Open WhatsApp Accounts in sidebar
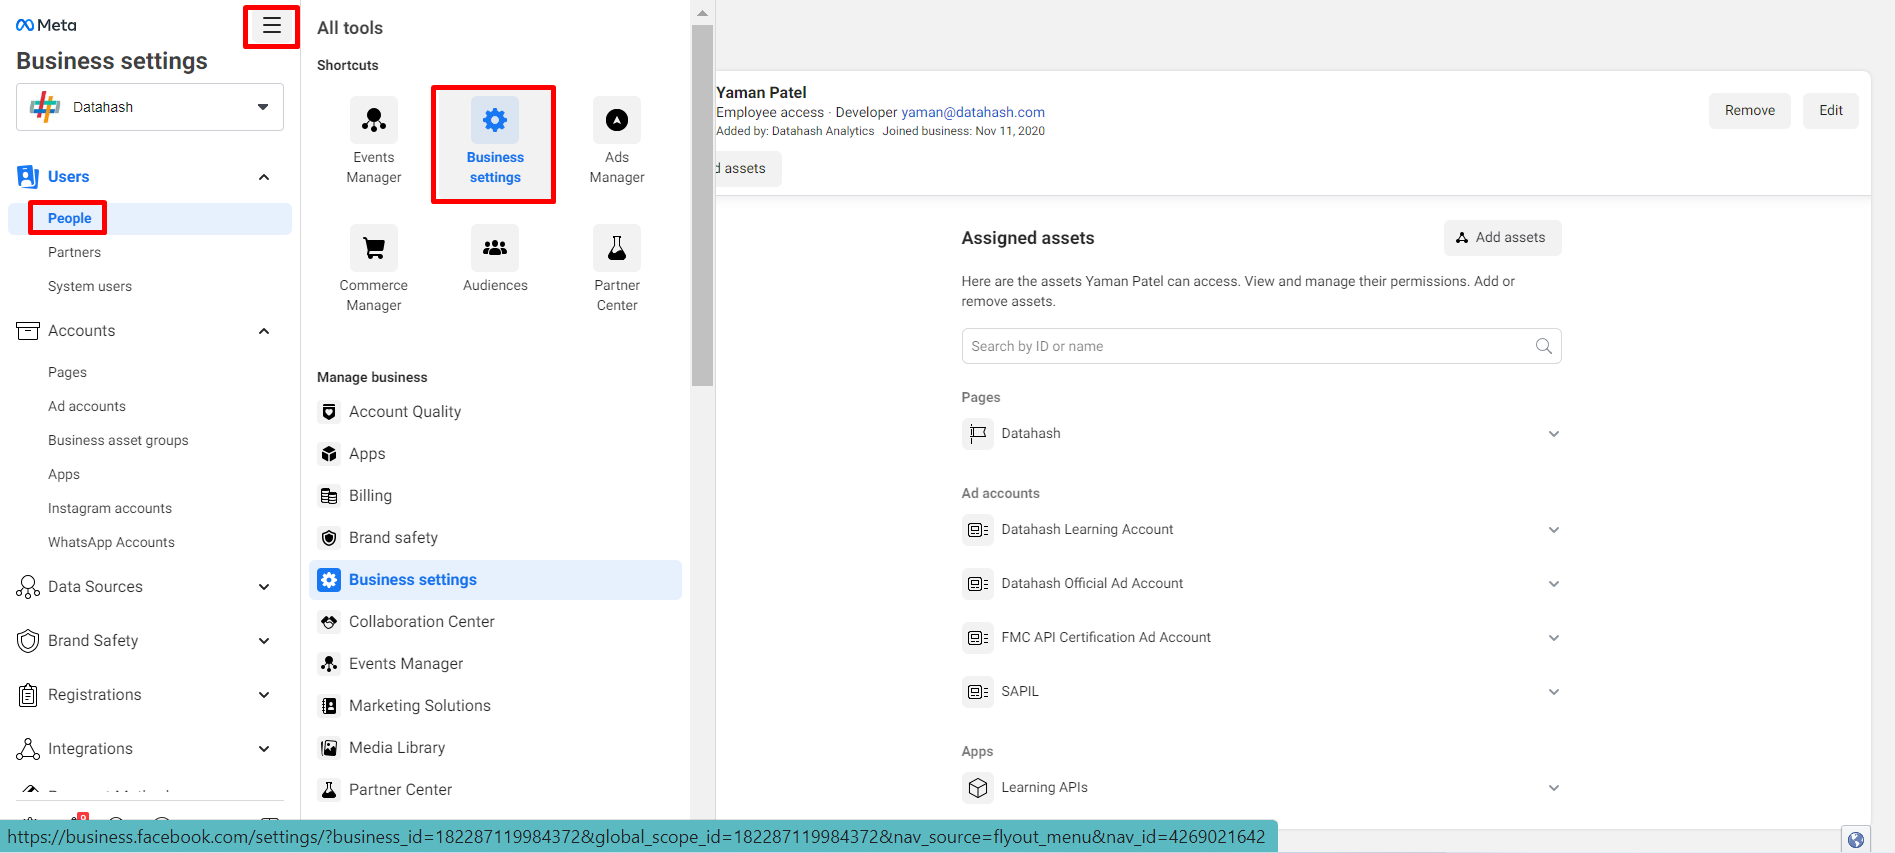The height and width of the screenshot is (853, 1895). (111, 542)
